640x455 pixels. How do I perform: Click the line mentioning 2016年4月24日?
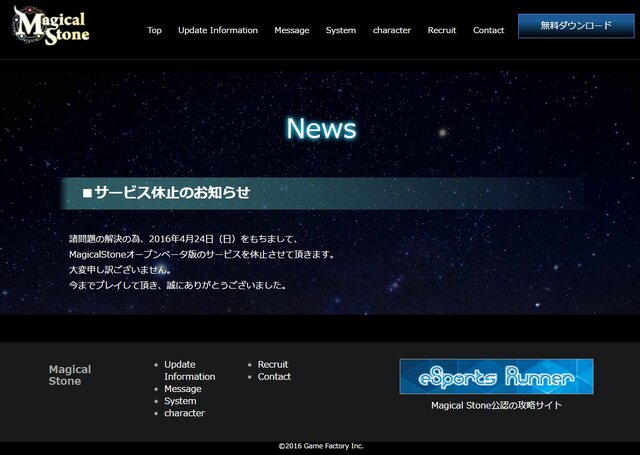point(183,239)
